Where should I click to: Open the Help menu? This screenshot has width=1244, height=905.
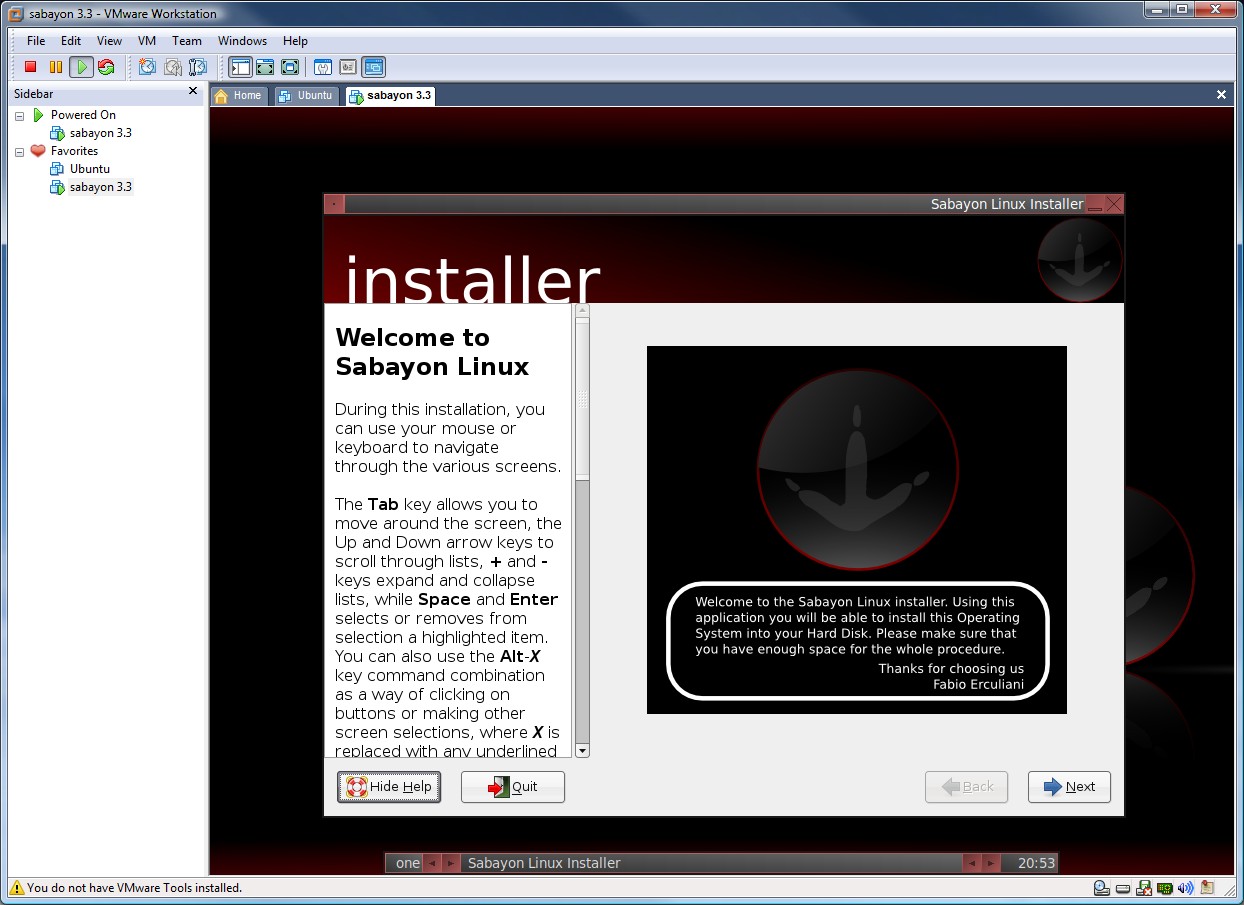(x=295, y=41)
